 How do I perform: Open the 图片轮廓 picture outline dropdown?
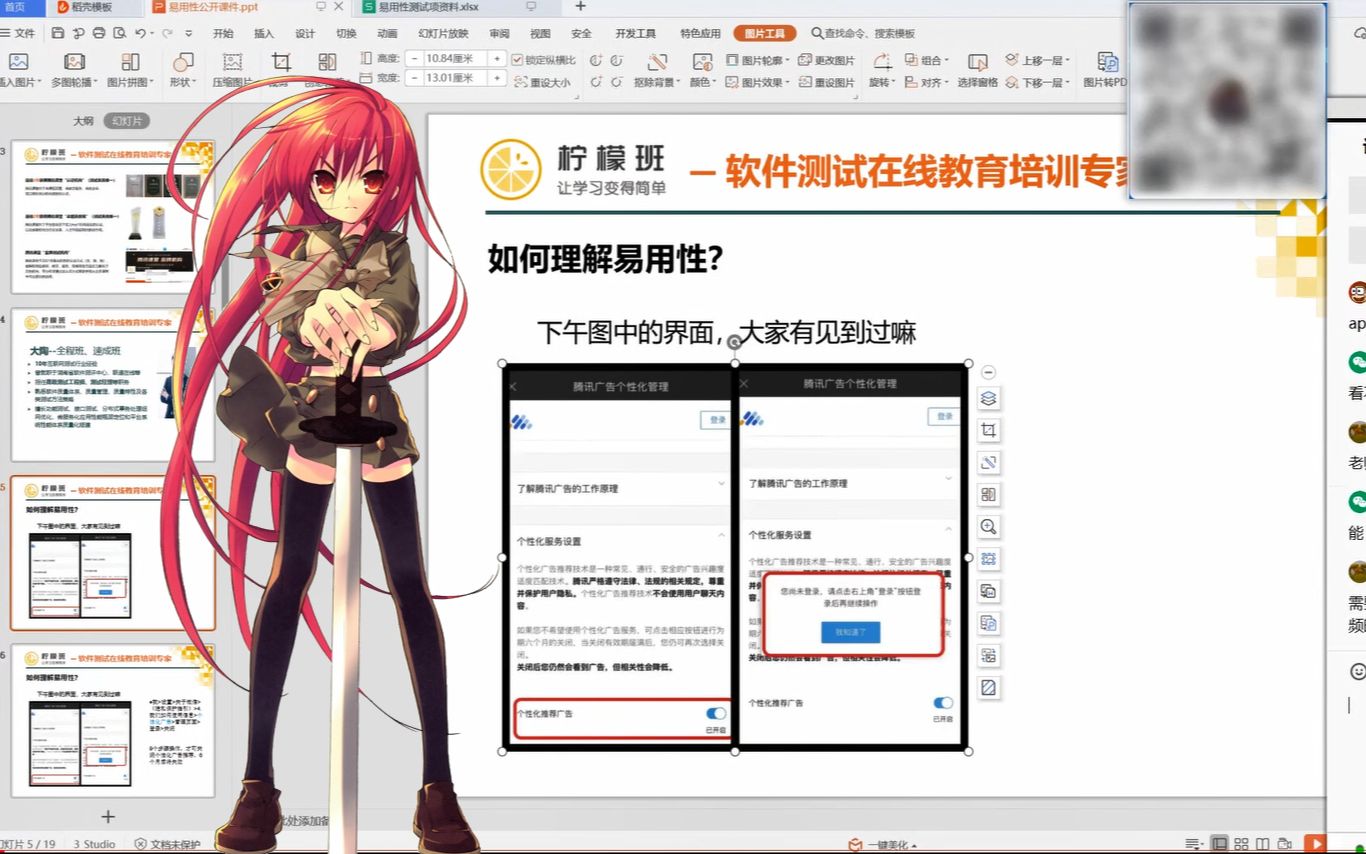click(x=757, y=60)
